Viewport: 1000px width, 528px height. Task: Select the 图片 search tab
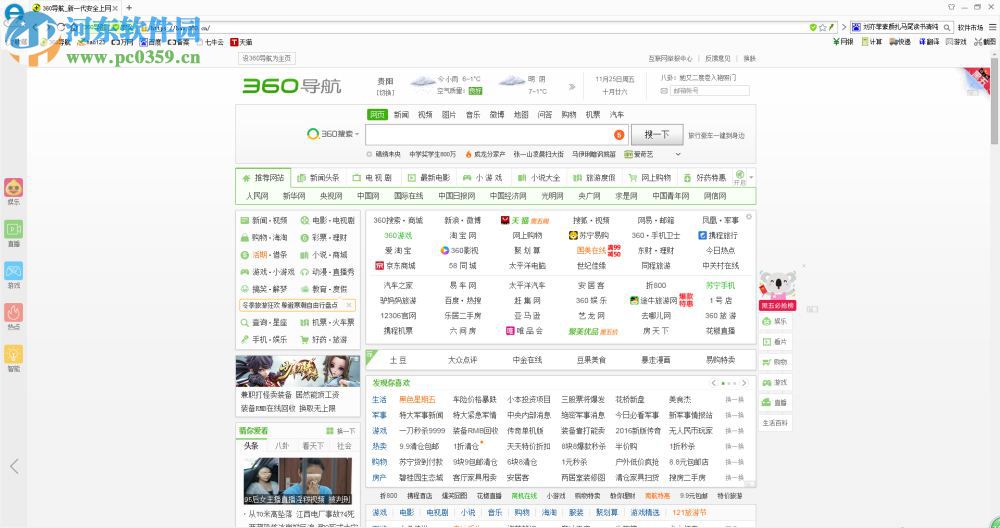(449, 115)
